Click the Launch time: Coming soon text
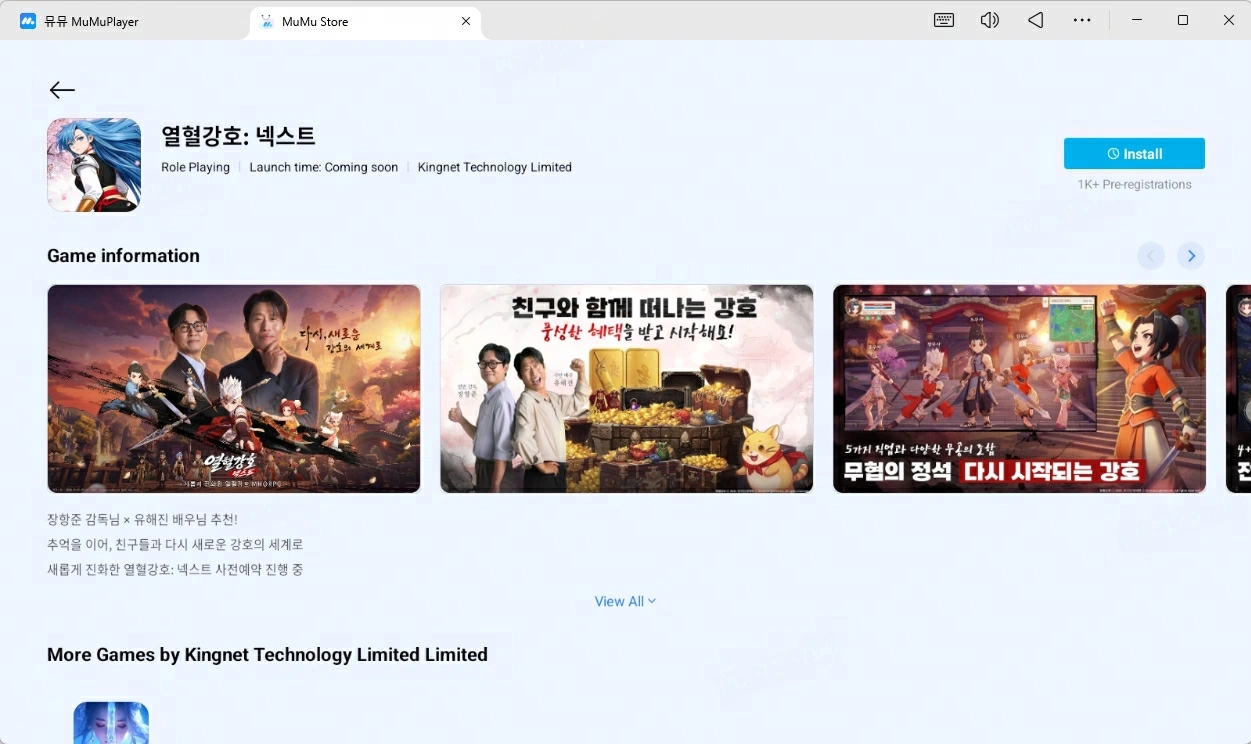 click(324, 167)
